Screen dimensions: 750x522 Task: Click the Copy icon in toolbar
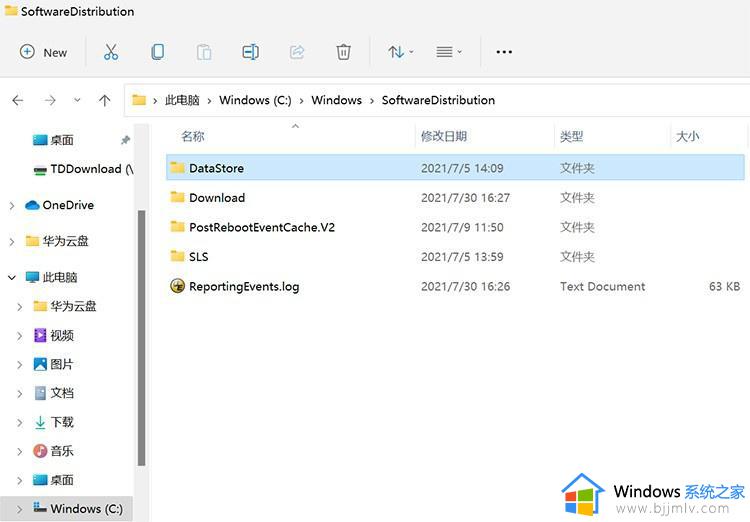pyautogui.click(x=157, y=52)
